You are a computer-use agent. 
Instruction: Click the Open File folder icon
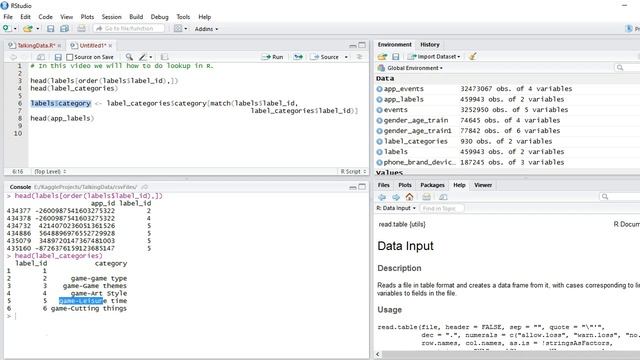pos(28,29)
